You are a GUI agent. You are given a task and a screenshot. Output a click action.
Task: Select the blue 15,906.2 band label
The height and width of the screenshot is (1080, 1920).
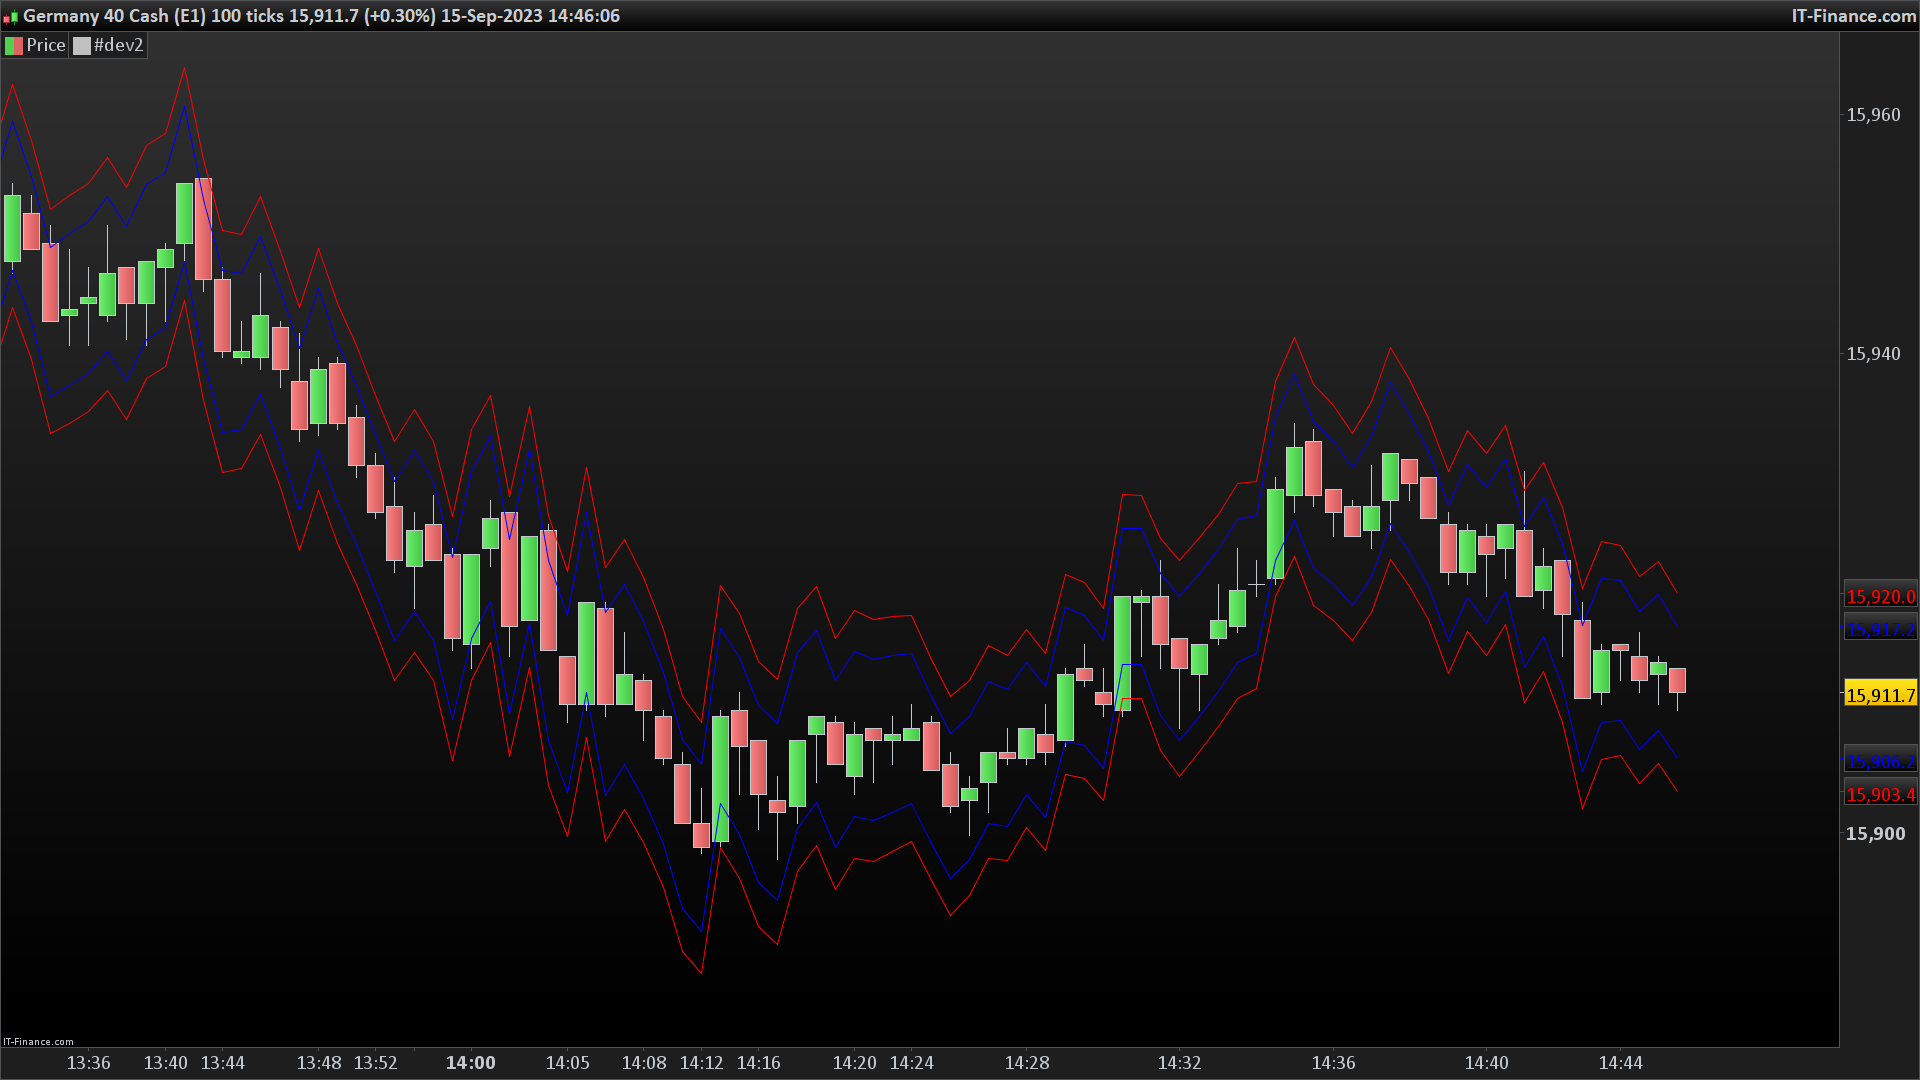pos(1880,762)
